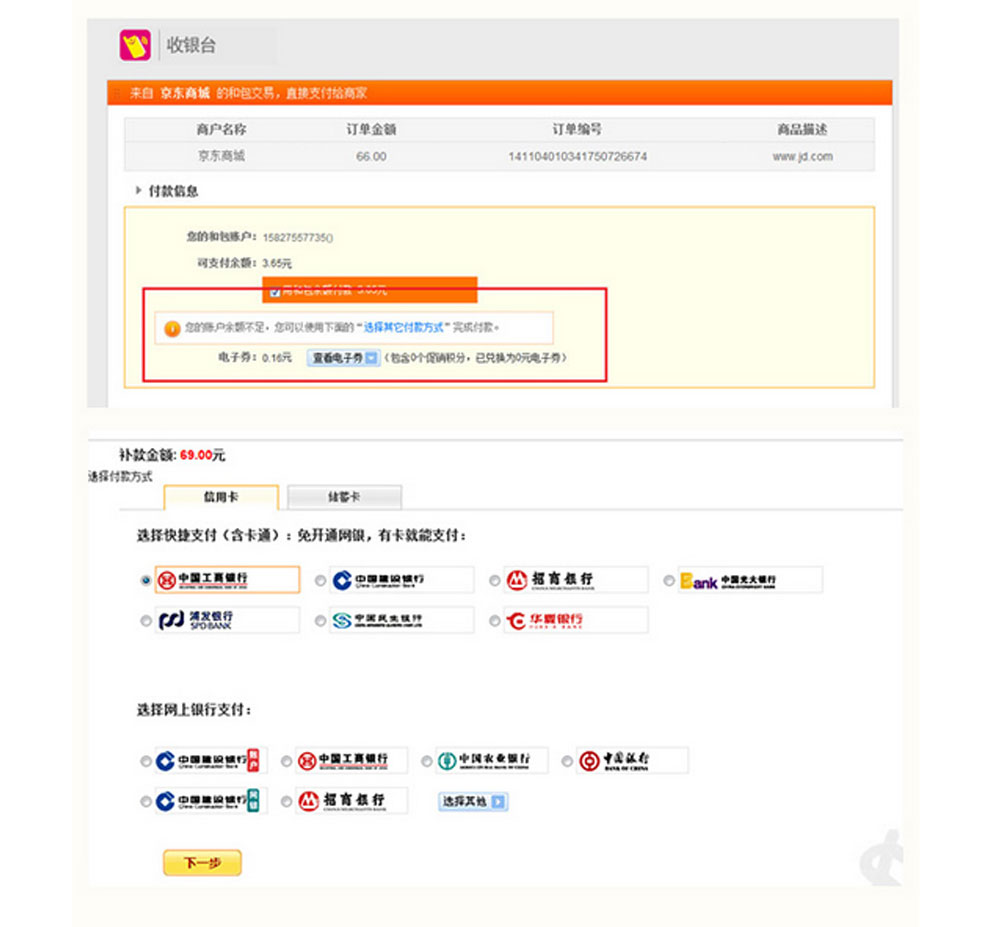Select the 浦发银行 radio button
This screenshot has height=927, width=1000.
point(145,620)
